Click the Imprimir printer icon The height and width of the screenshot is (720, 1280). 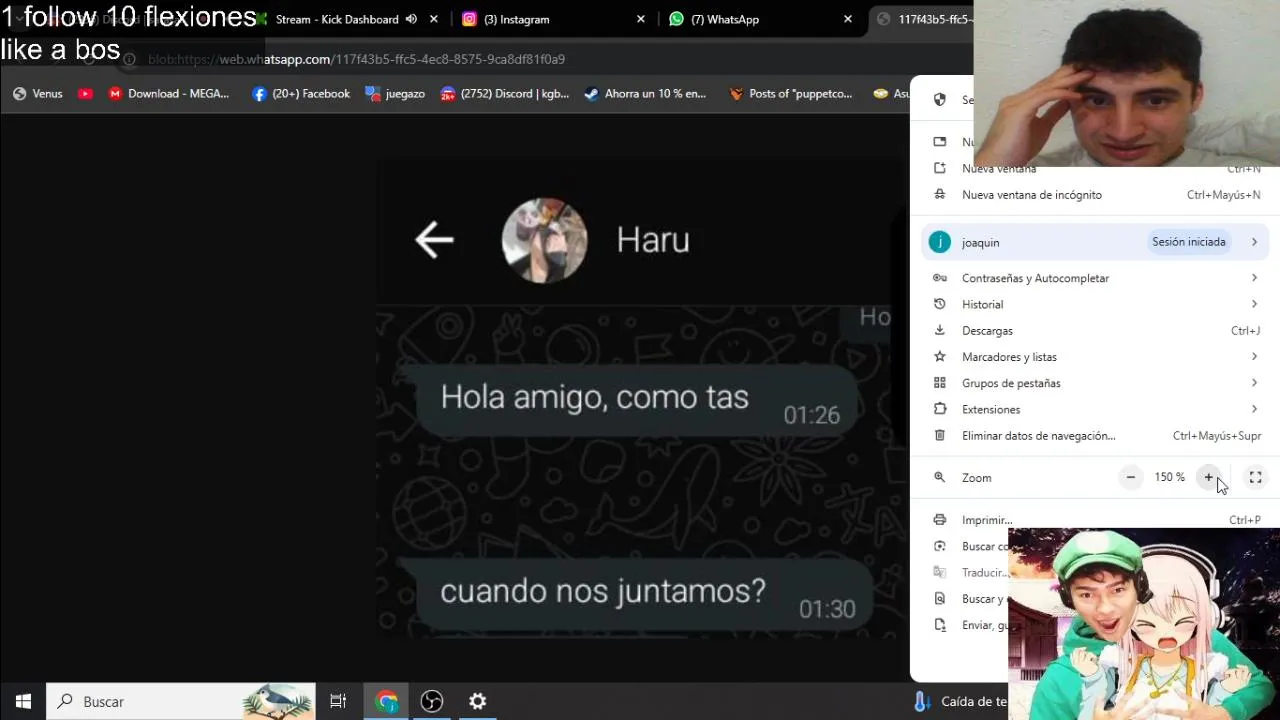[939, 520]
